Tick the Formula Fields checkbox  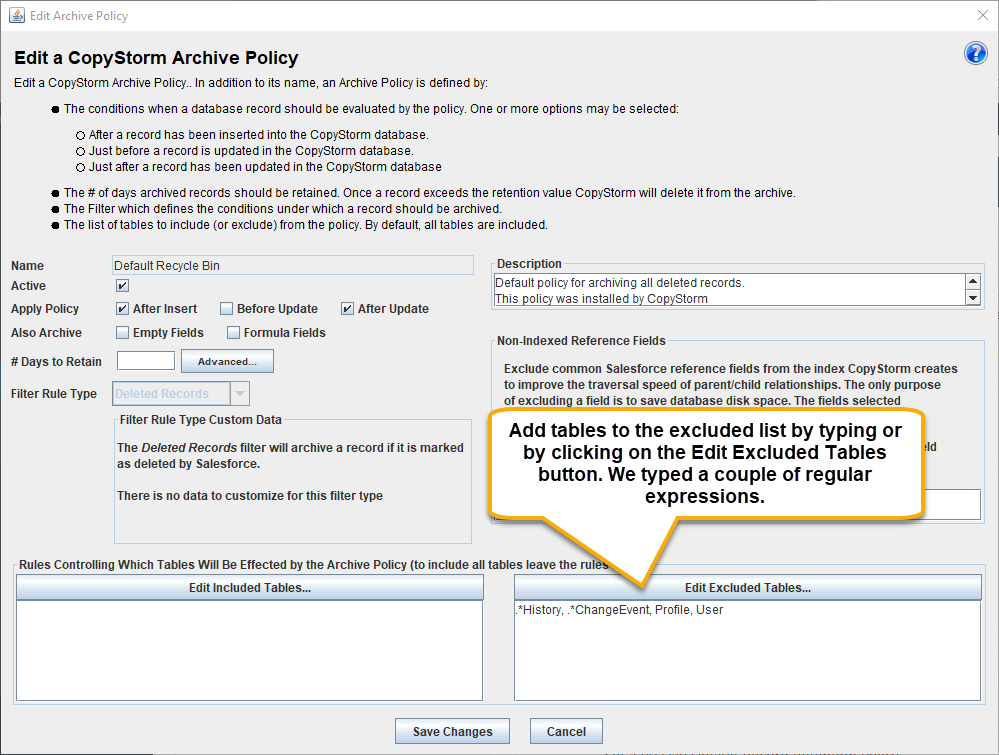tap(233, 333)
